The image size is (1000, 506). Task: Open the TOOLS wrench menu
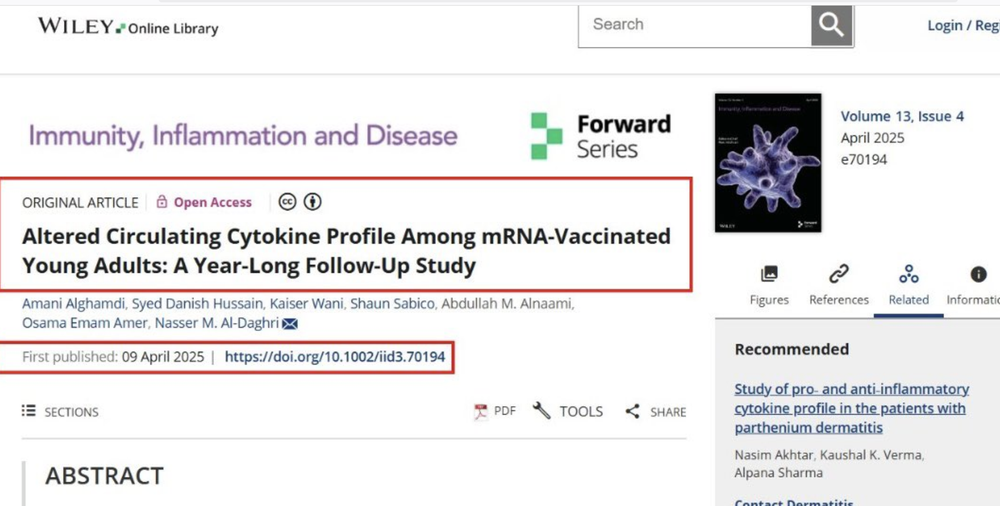tap(568, 411)
